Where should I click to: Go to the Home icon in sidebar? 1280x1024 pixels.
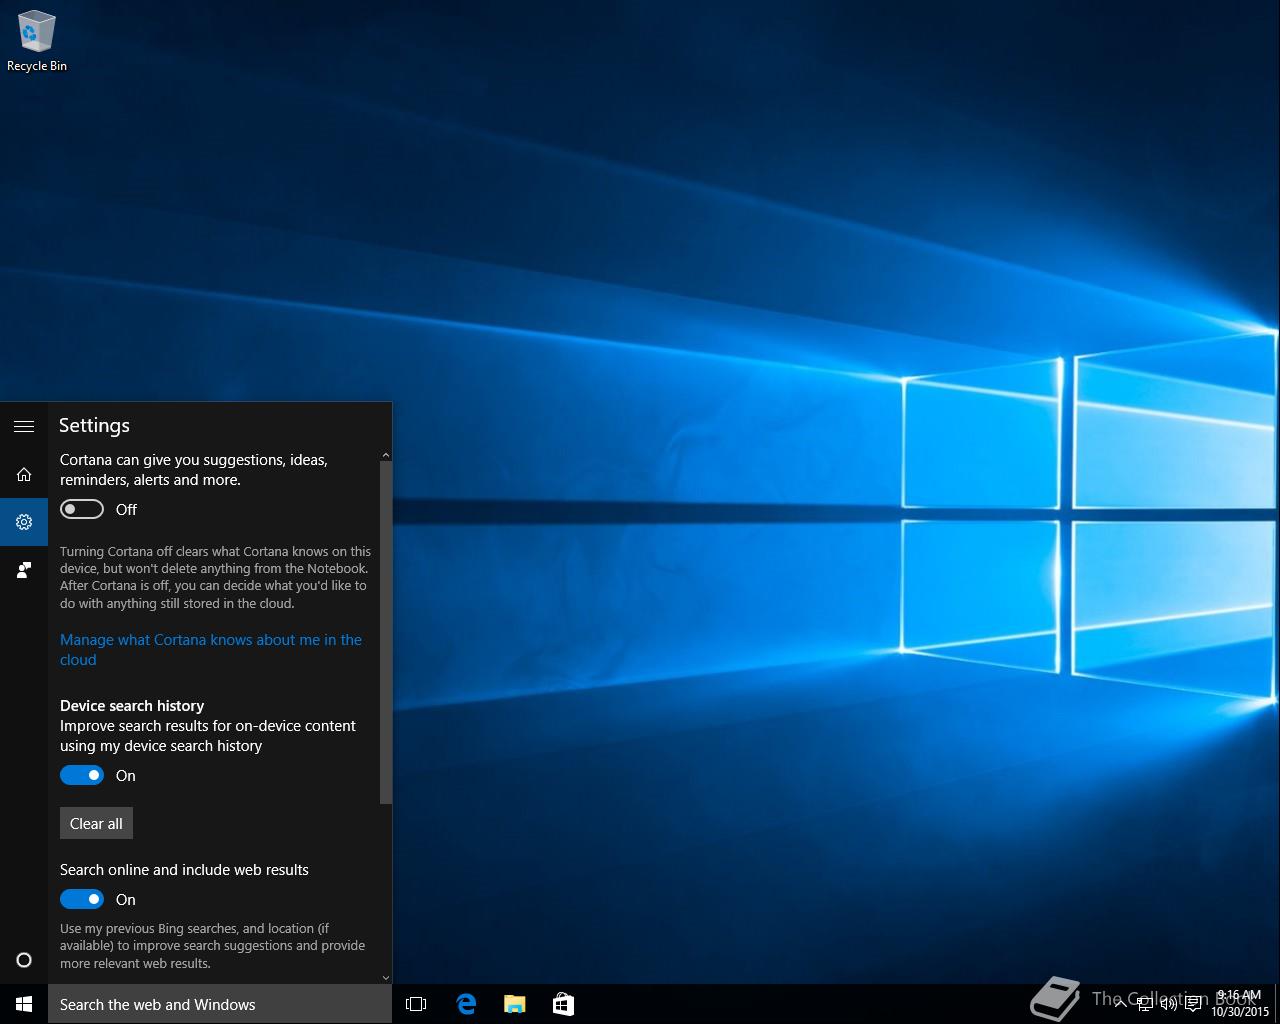(x=24, y=474)
